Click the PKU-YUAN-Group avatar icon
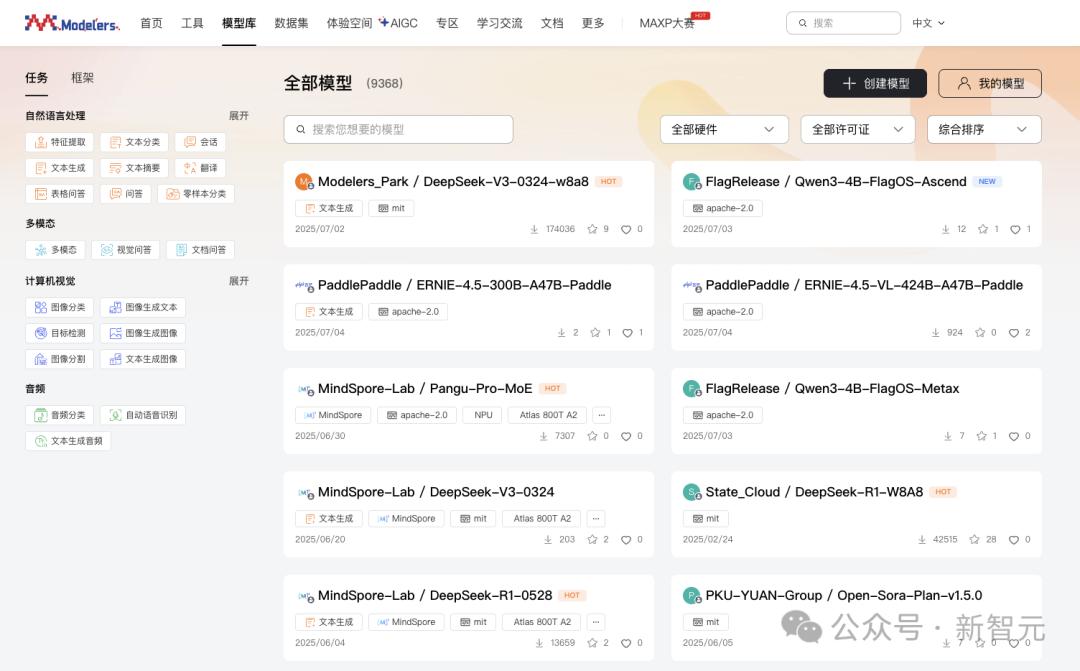This screenshot has width=1080, height=671. [692, 595]
